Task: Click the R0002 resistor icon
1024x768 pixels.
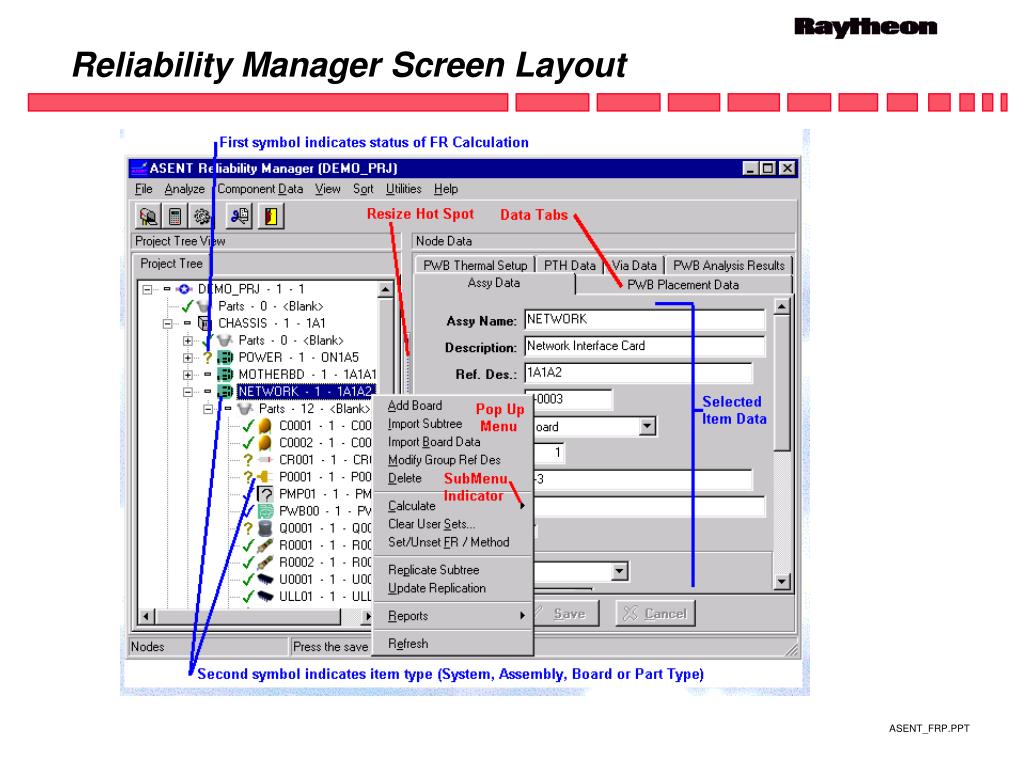Action: coord(265,562)
